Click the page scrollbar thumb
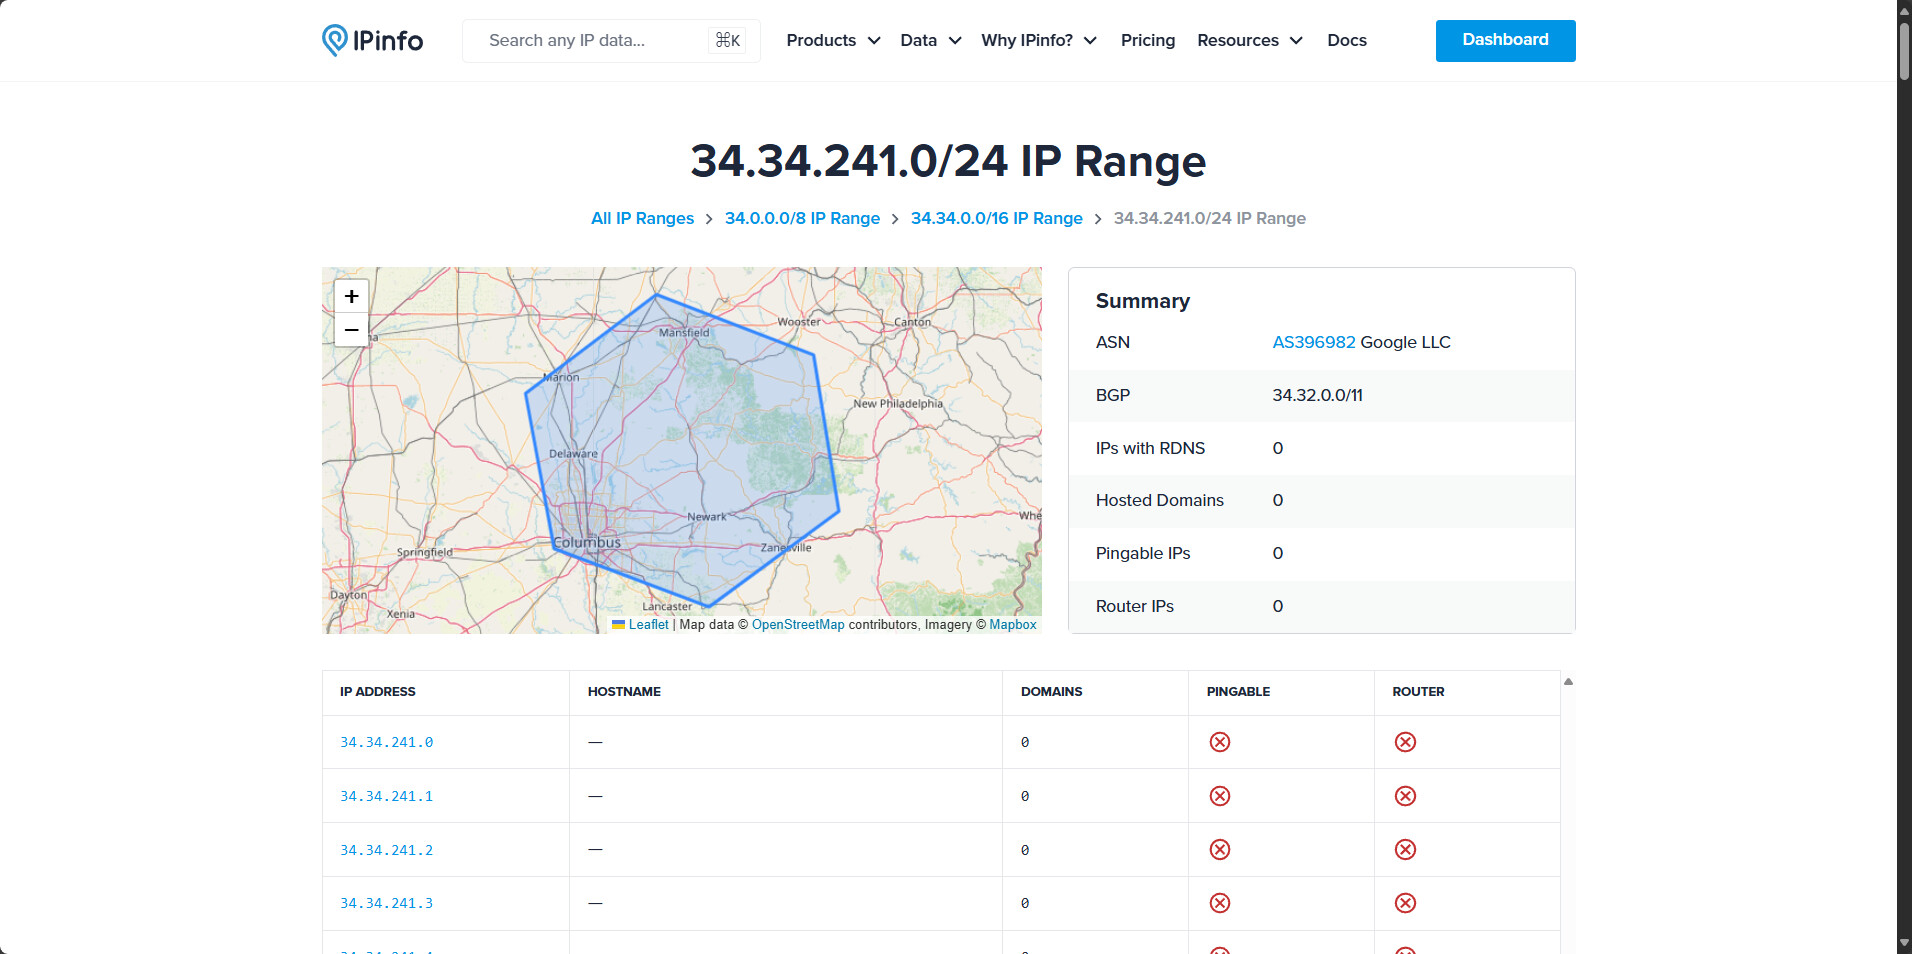Image resolution: width=1912 pixels, height=954 pixels. 1904,50
